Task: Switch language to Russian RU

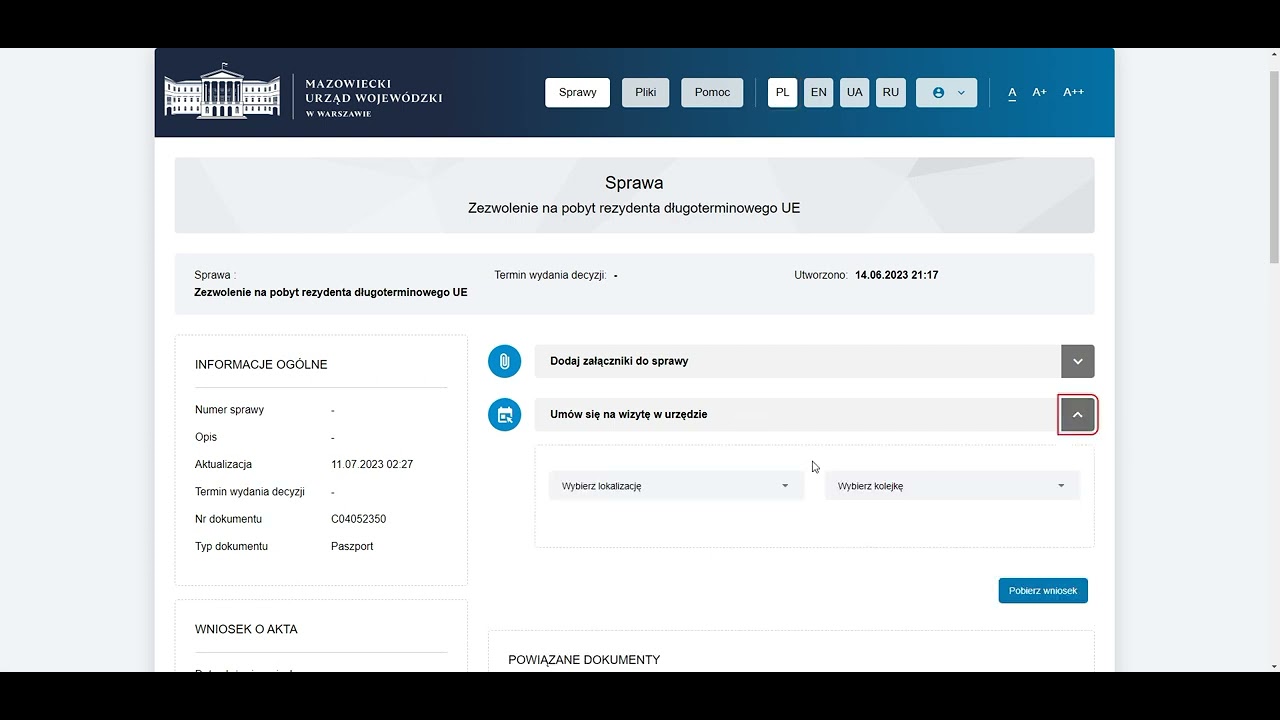Action: click(890, 92)
